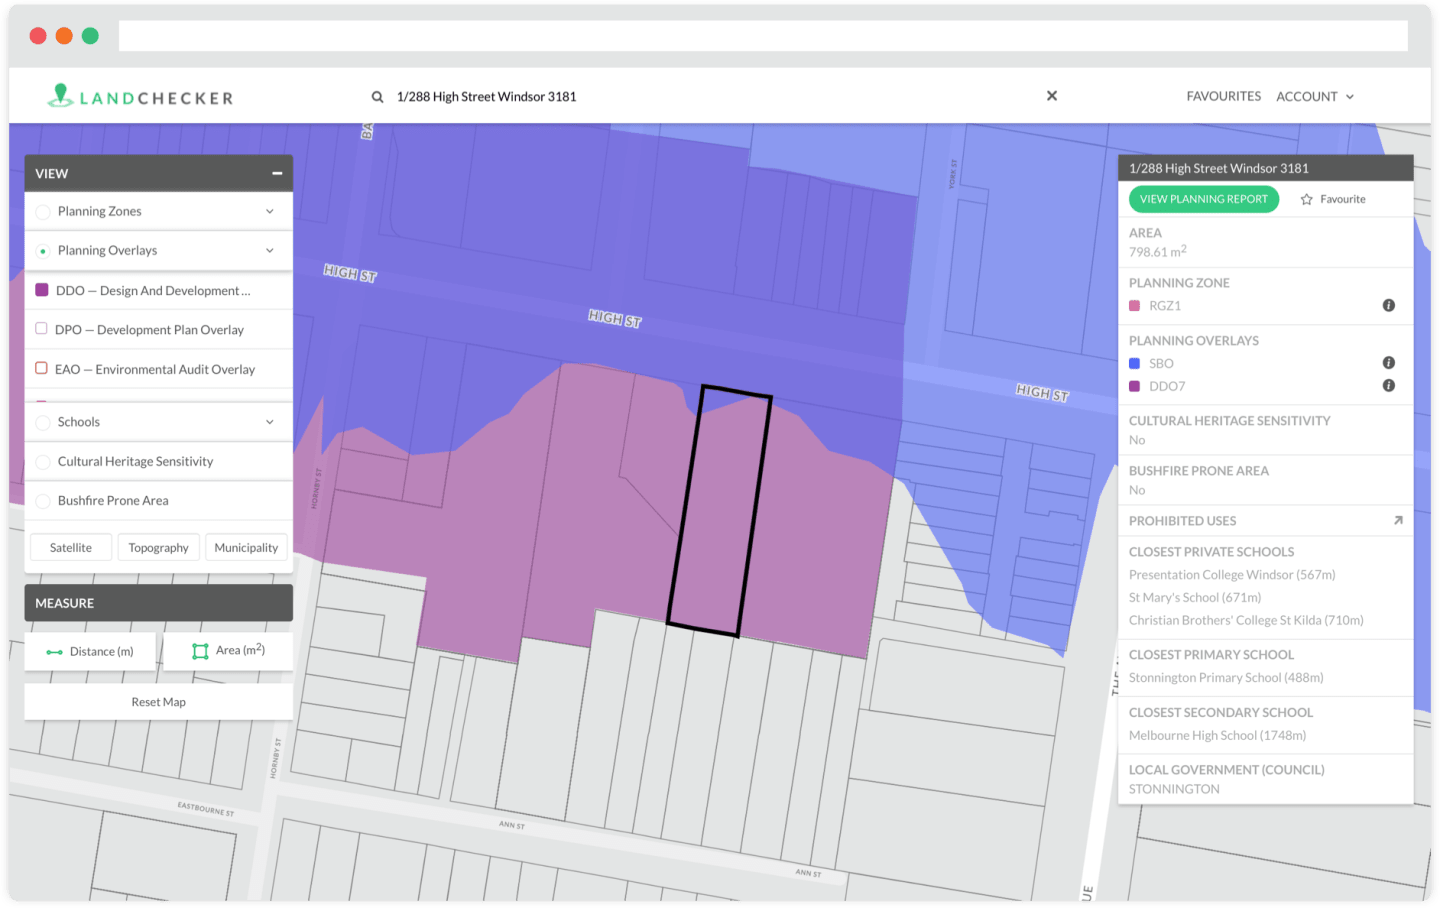1440x908 pixels.
Task: Select the Area measure tool
Action: click(x=228, y=650)
